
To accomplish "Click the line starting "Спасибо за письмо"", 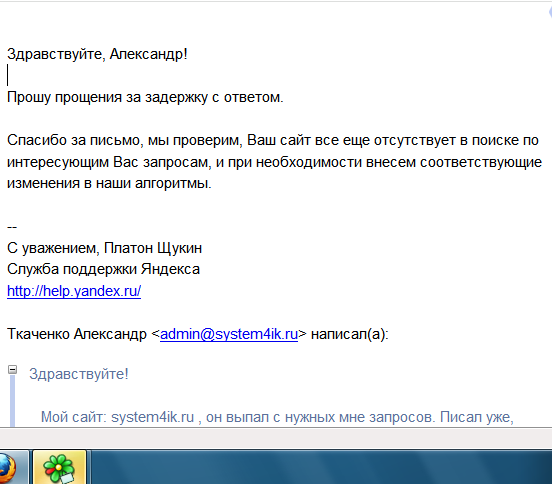I will click(x=273, y=140).
